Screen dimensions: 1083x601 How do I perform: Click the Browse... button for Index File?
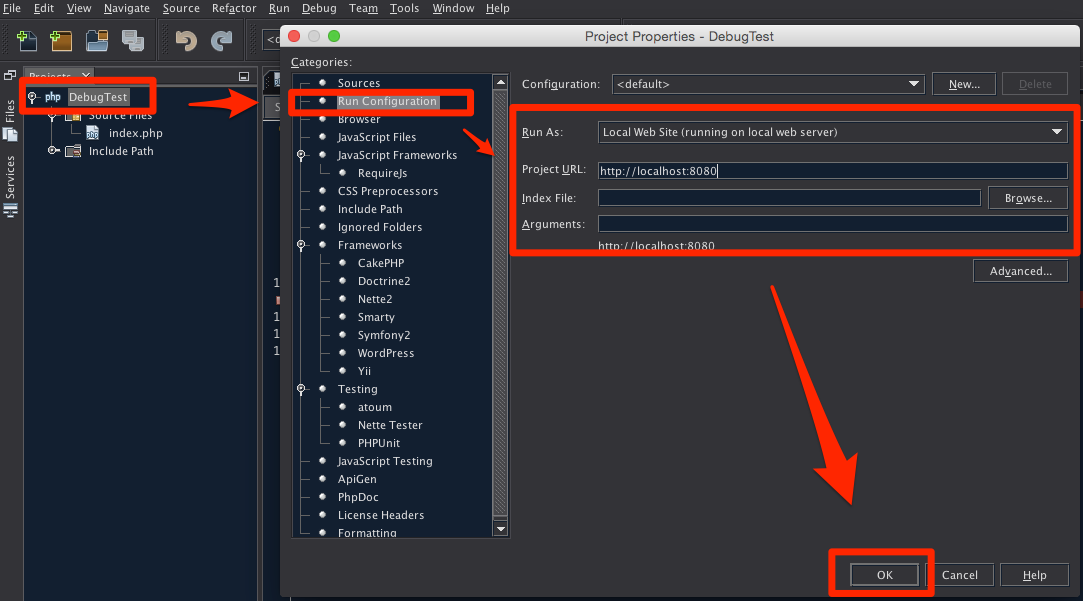coord(1028,198)
